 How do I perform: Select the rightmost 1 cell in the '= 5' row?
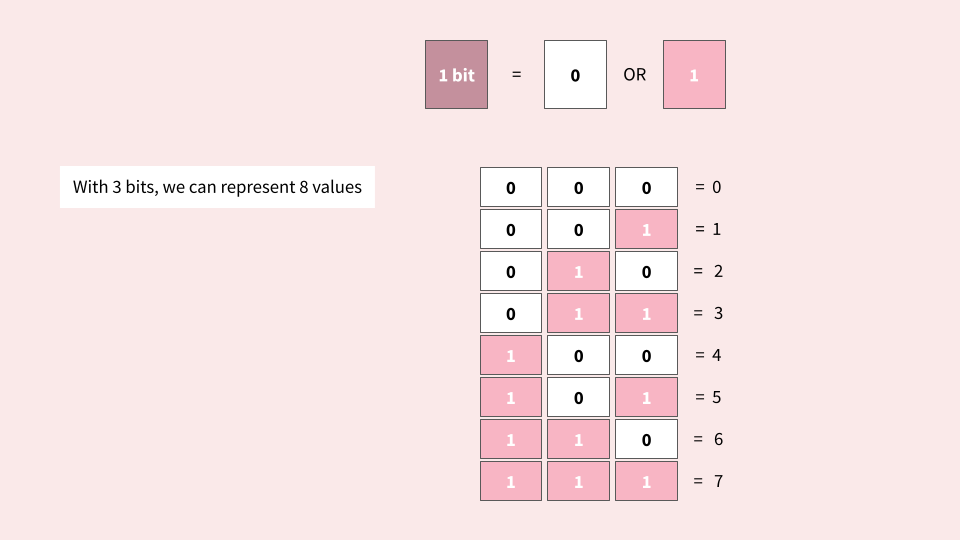click(646, 397)
